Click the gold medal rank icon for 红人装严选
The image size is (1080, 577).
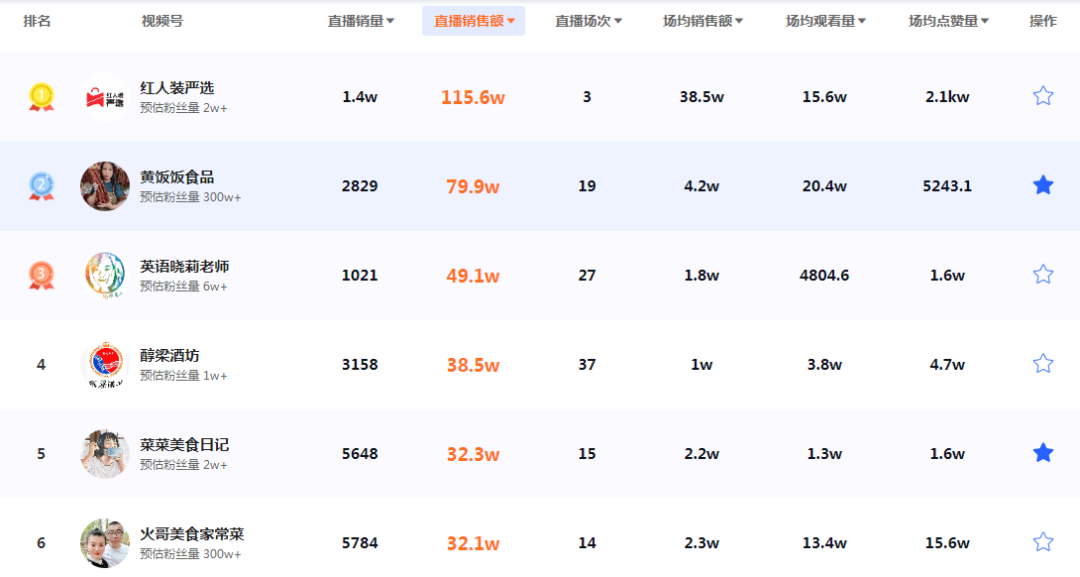40,96
